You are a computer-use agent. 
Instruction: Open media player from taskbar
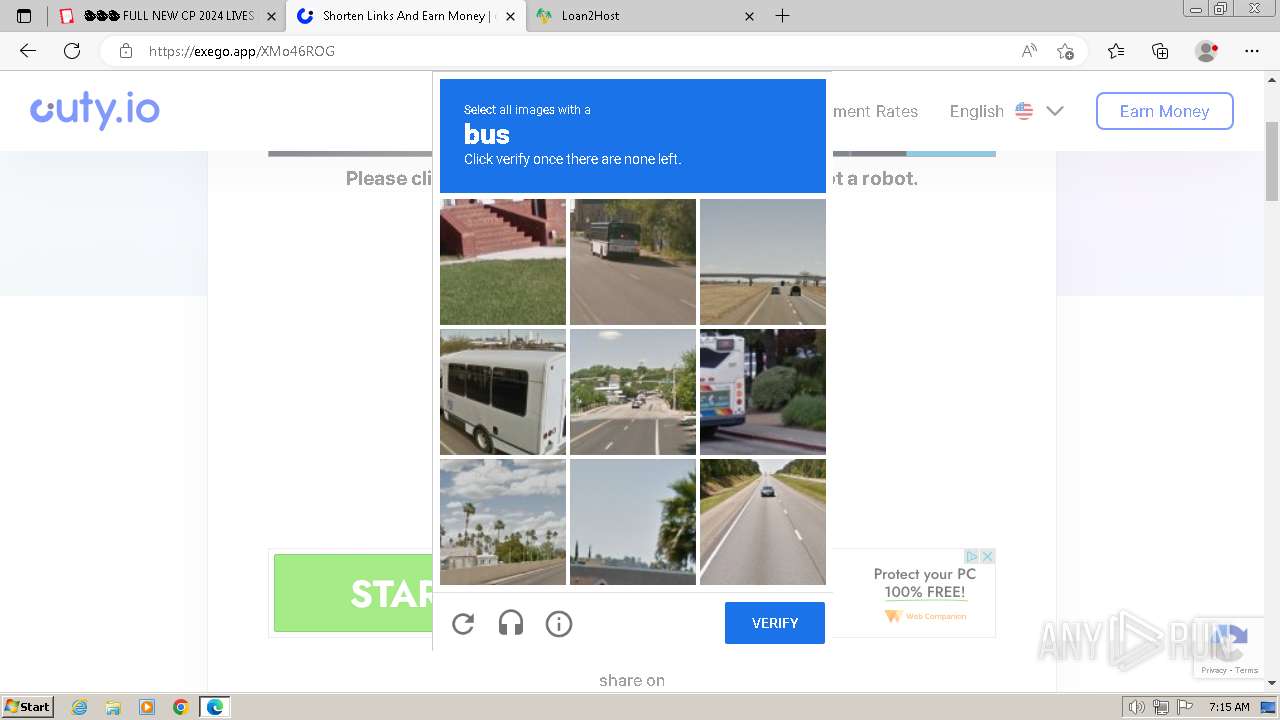tap(147, 707)
